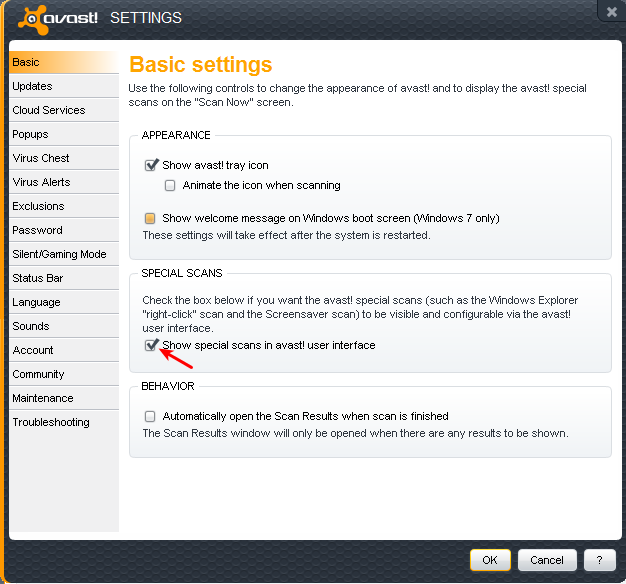Go to Cloud Services settings

pyautogui.click(x=64, y=110)
